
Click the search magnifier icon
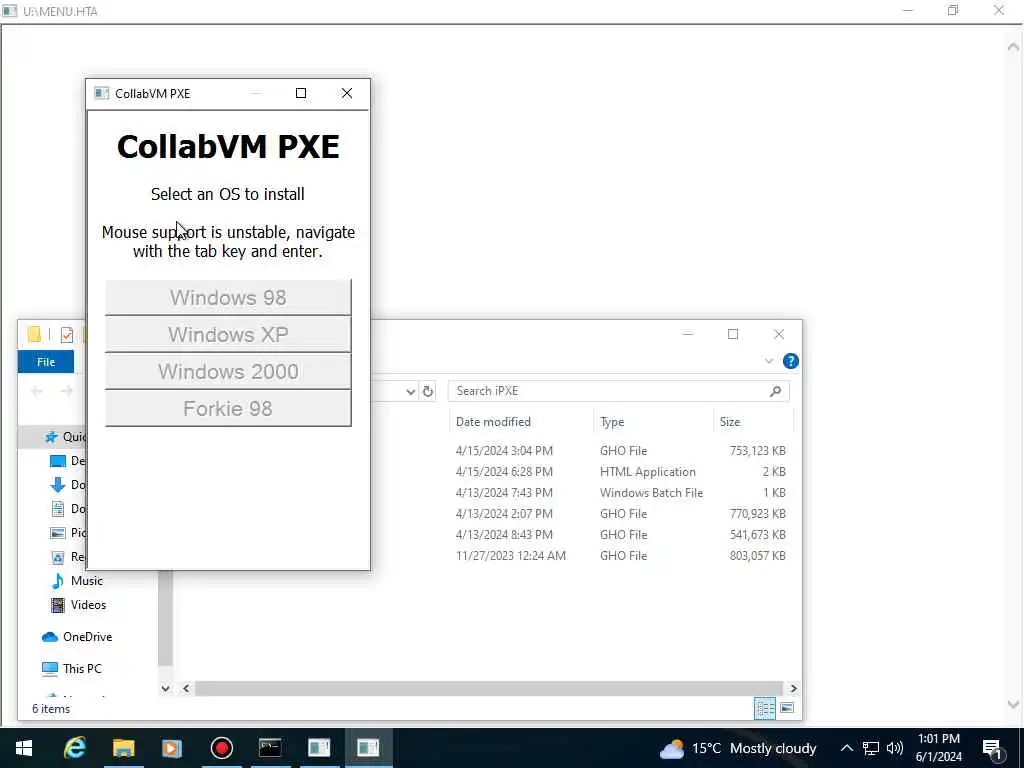[775, 391]
